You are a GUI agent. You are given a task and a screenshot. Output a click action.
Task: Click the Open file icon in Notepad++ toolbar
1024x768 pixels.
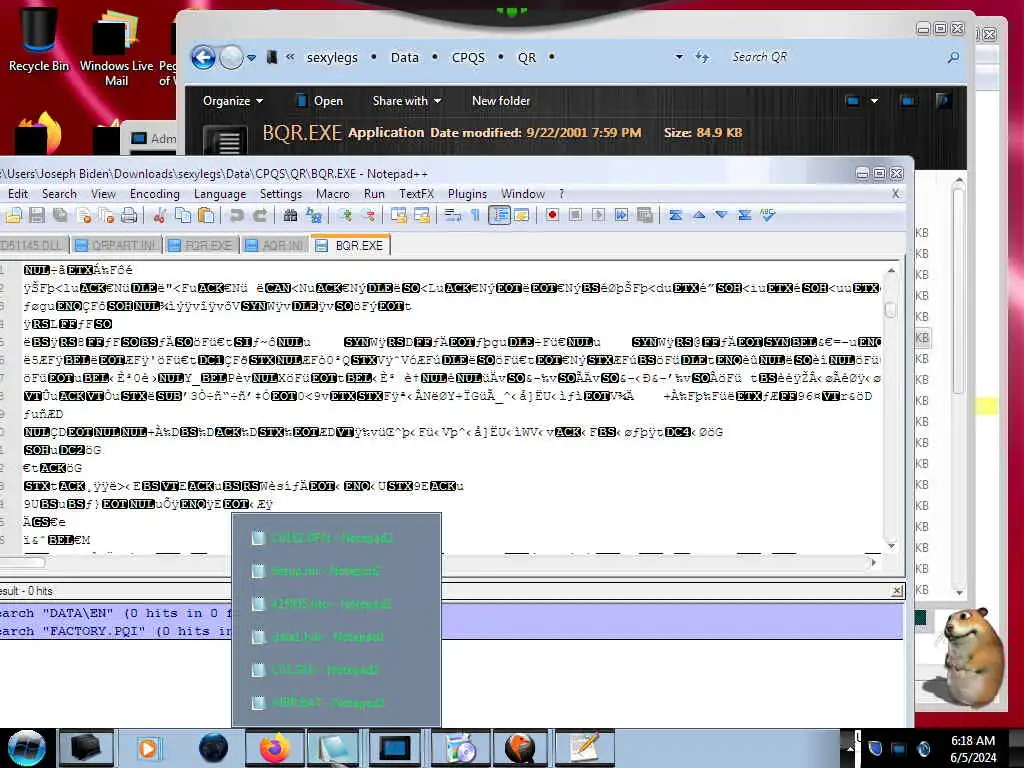click(x=14, y=215)
